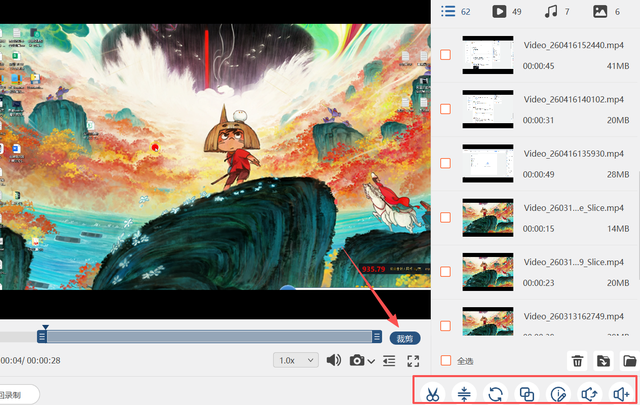This screenshot has width=640, height=405.
Task: Open the thumbnail of the 20MB Slice video
Action: (488, 271)
